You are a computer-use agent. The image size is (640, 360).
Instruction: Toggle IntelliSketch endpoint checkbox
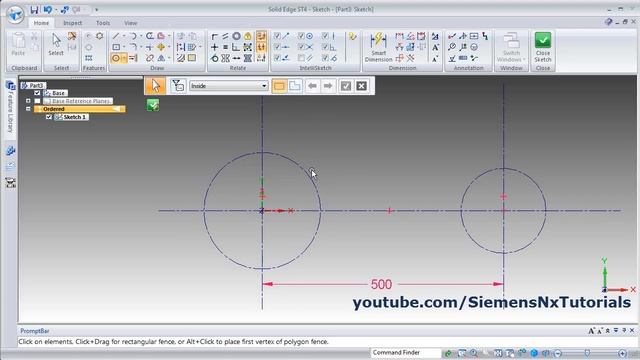277,36
